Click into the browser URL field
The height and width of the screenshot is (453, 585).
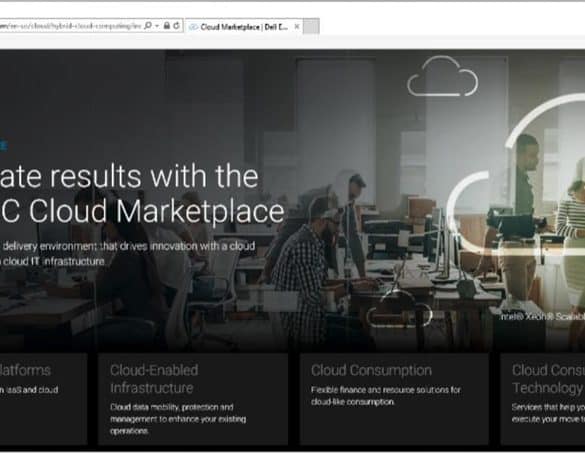[71, 26]
